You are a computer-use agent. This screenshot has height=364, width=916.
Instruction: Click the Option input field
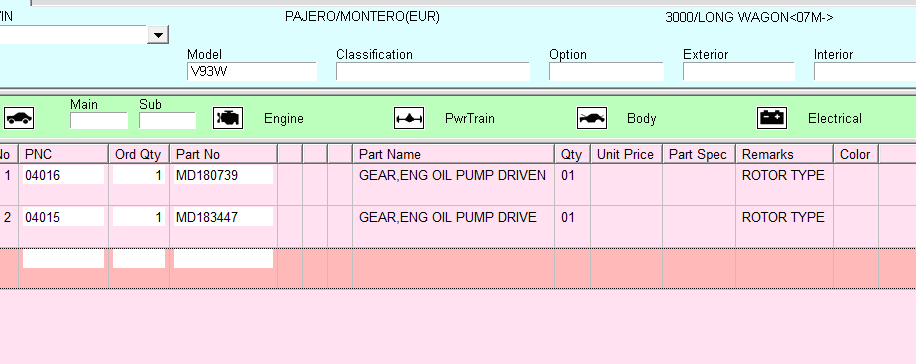coord(606,71)
